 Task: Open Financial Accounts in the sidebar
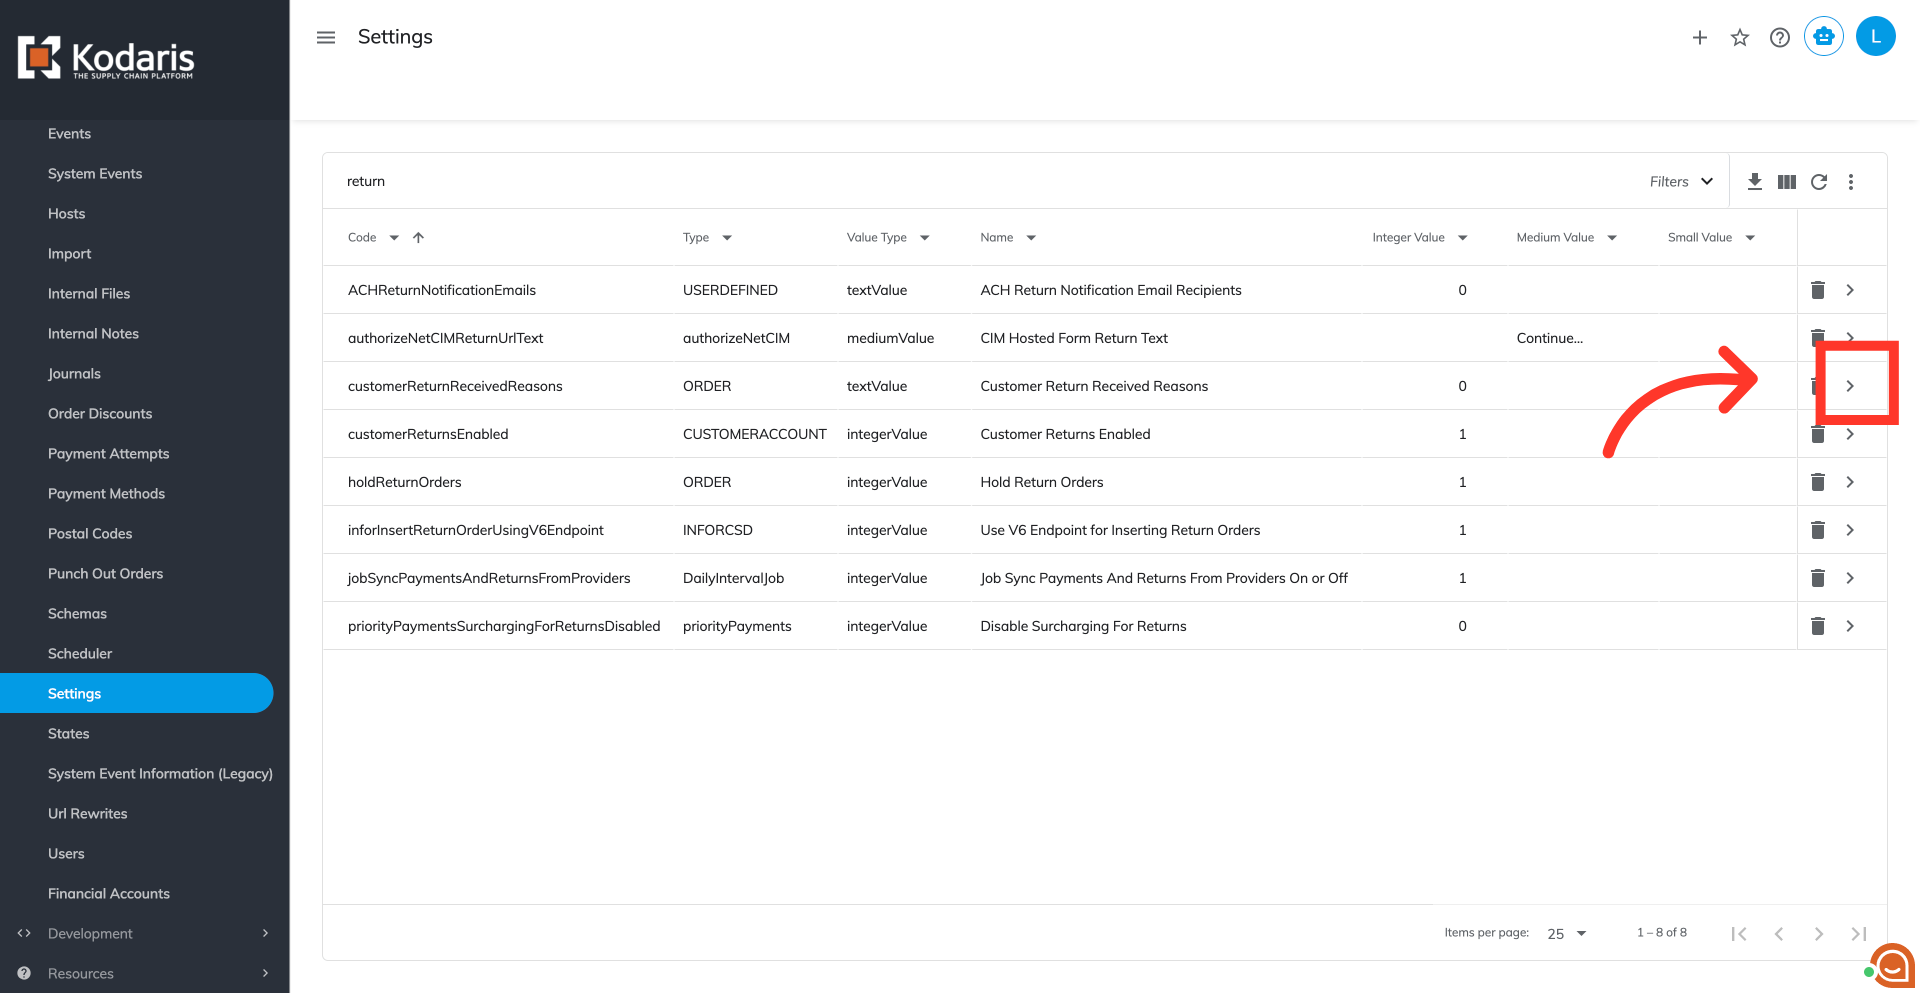pyautogui.click(x=109, y=893)
